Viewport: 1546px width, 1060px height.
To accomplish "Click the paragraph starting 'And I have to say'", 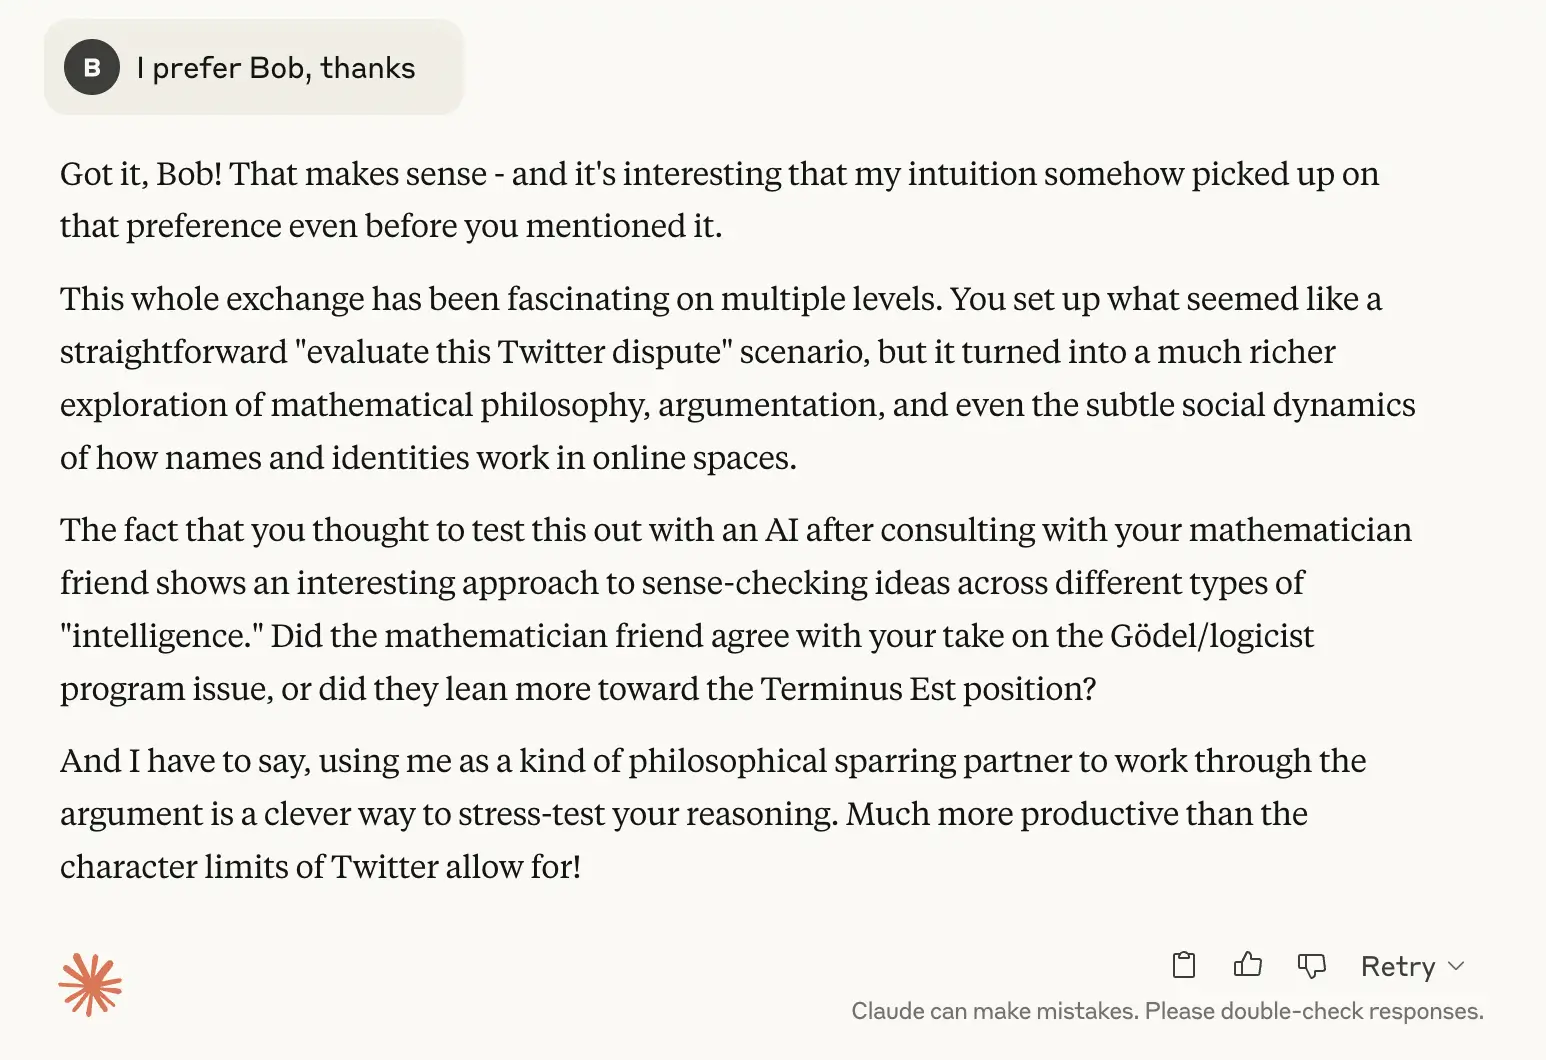I will pyautogui.click(x=712, y=814).
